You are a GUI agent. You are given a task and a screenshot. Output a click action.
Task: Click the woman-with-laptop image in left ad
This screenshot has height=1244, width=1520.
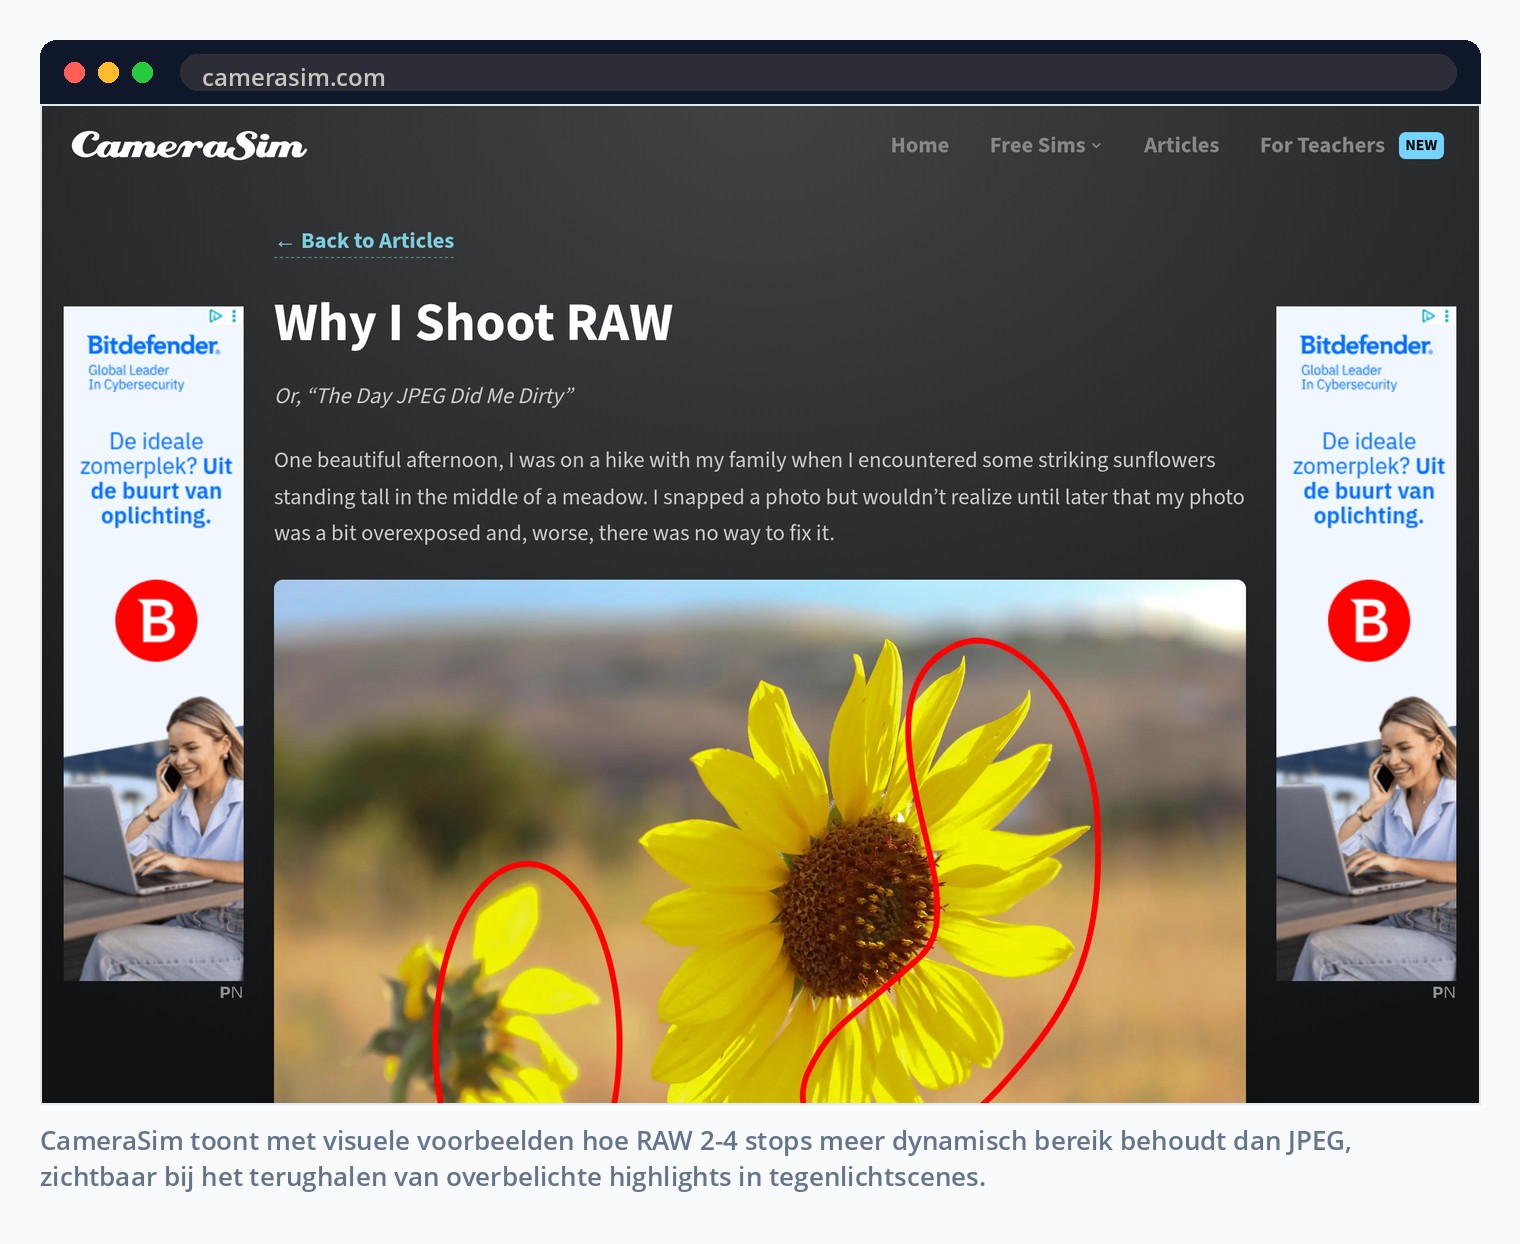pyautogui.click(x=154, y=838)
